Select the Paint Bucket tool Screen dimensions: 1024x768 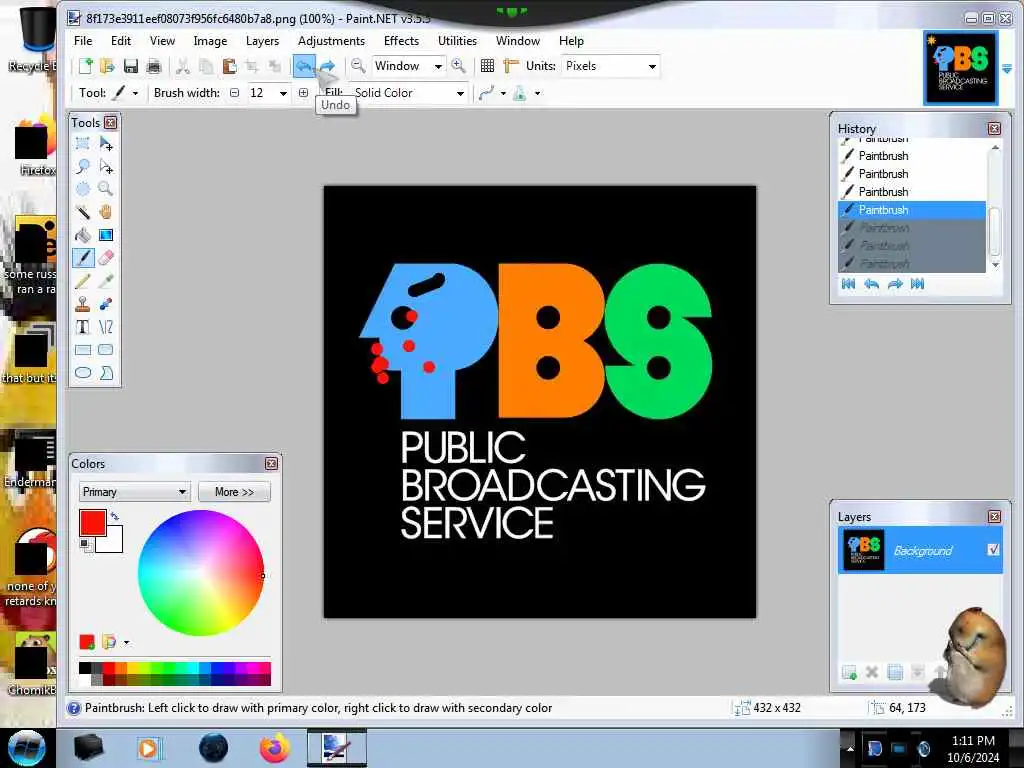(83, 235)
